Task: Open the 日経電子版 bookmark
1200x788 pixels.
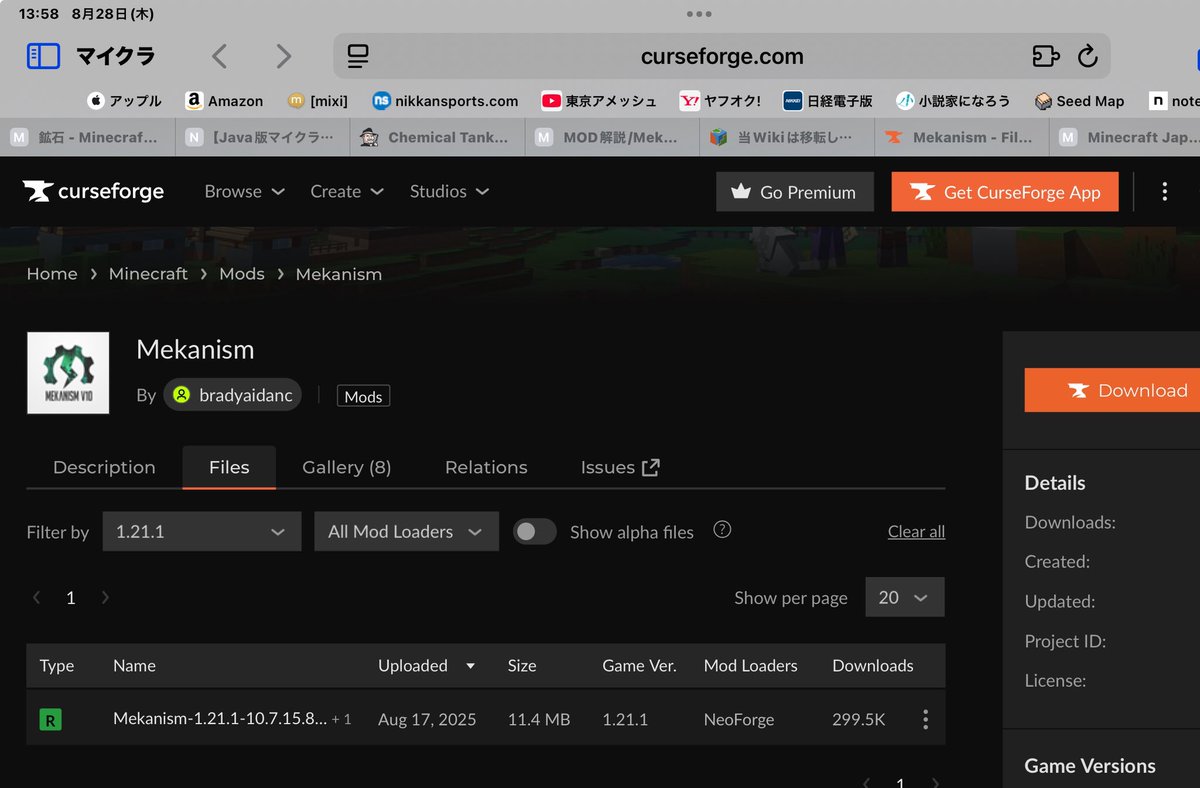Action: (x=828, y=101)
